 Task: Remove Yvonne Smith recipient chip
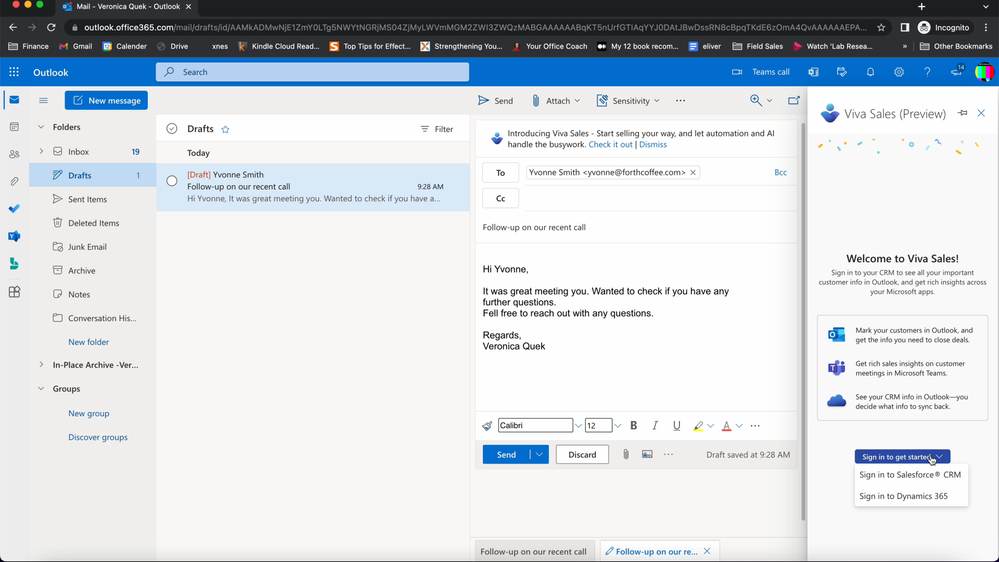(x=693, y=173)
